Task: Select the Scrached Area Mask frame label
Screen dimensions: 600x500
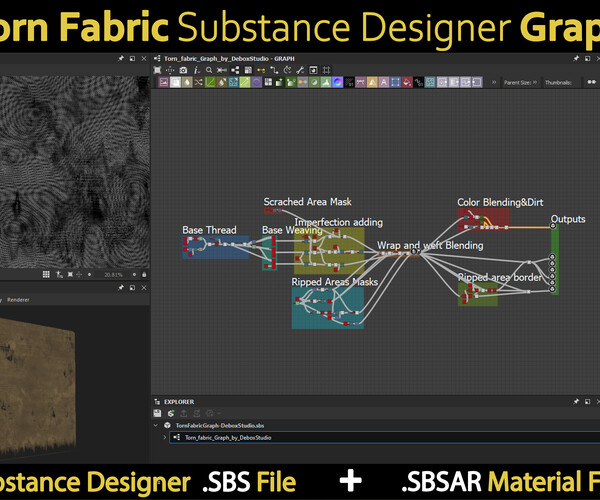Action: click(x=307, y=202)
